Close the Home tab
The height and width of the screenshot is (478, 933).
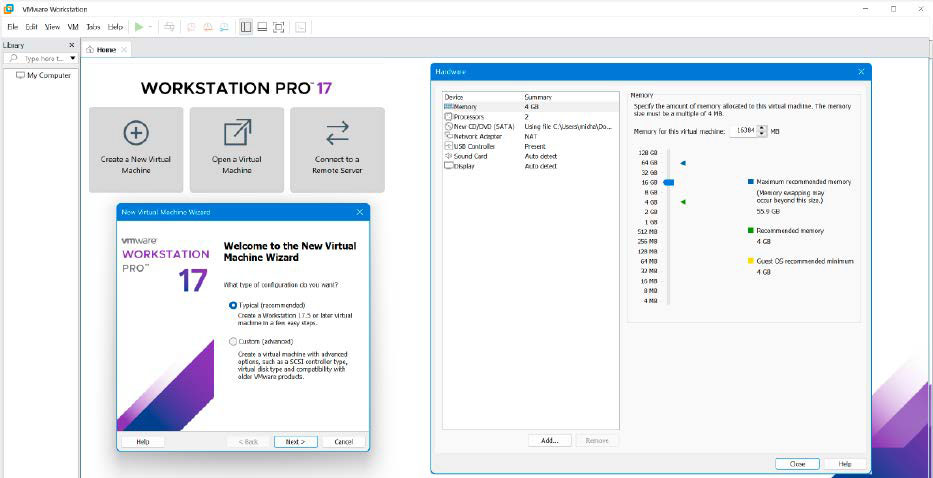click(124, 50)
